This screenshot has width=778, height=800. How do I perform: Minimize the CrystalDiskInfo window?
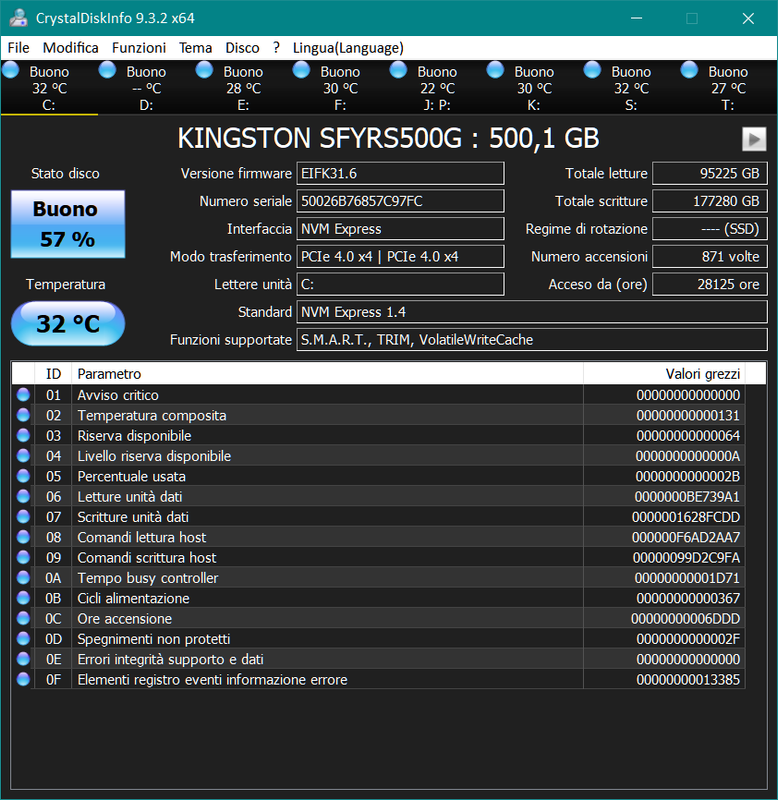(636, 18)
